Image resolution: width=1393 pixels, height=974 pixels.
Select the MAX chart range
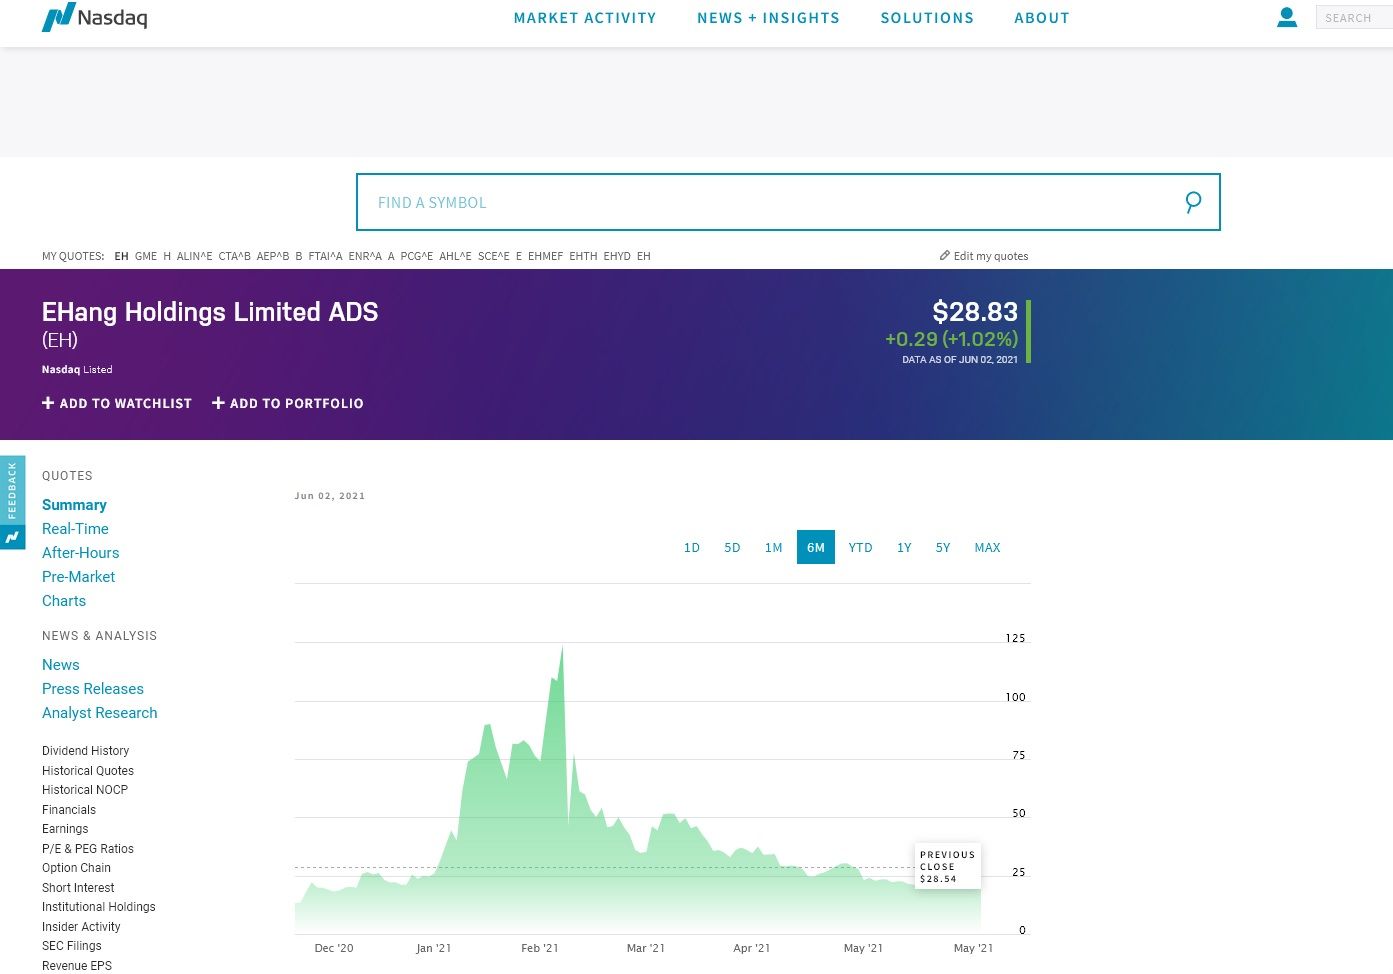(987, 548)
